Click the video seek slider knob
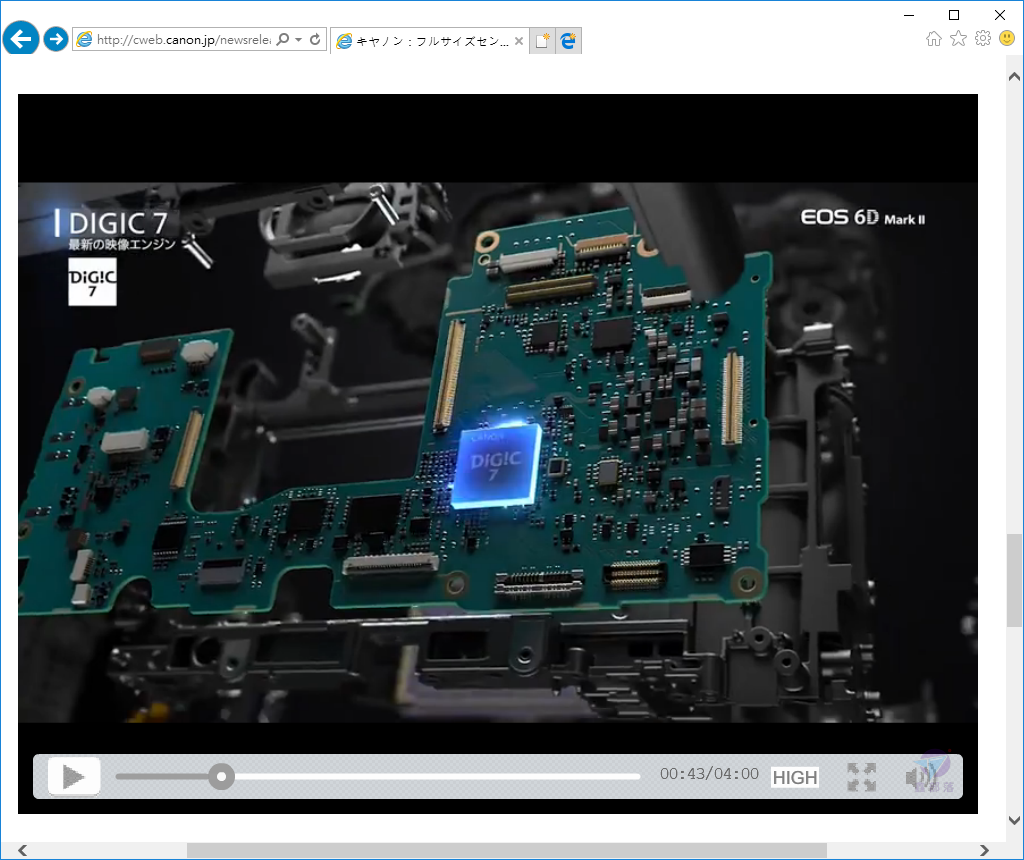Viewport: 1024px width, 860px height. [221, 776]
